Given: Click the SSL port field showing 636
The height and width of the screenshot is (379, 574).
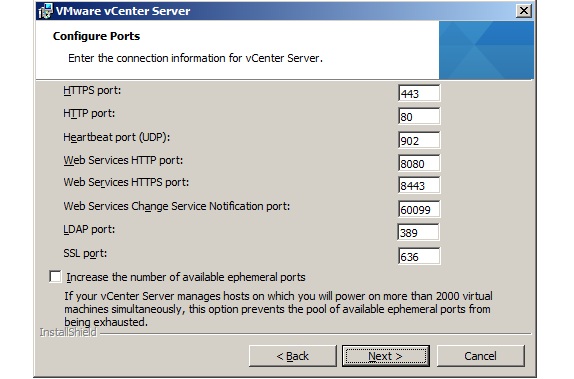Looking at the screenshot, I should [x=419, y=256].
